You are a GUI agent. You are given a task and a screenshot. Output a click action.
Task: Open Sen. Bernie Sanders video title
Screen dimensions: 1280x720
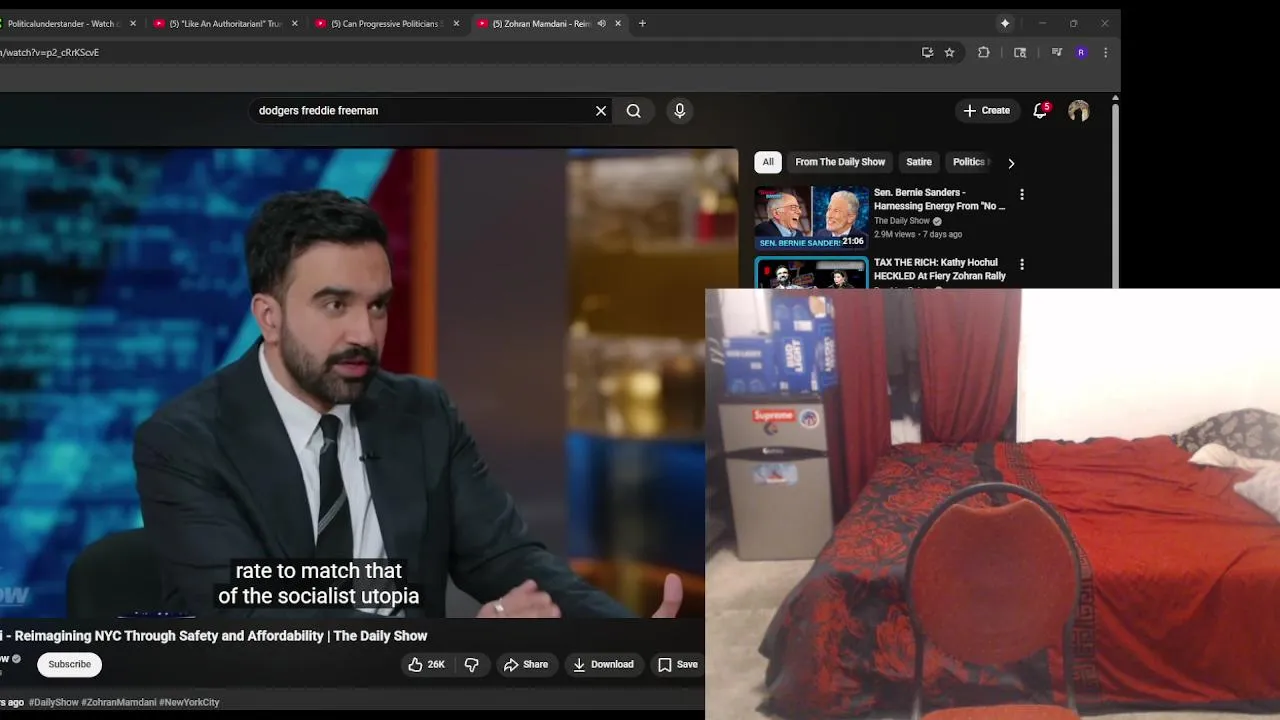tap(939, 199)
